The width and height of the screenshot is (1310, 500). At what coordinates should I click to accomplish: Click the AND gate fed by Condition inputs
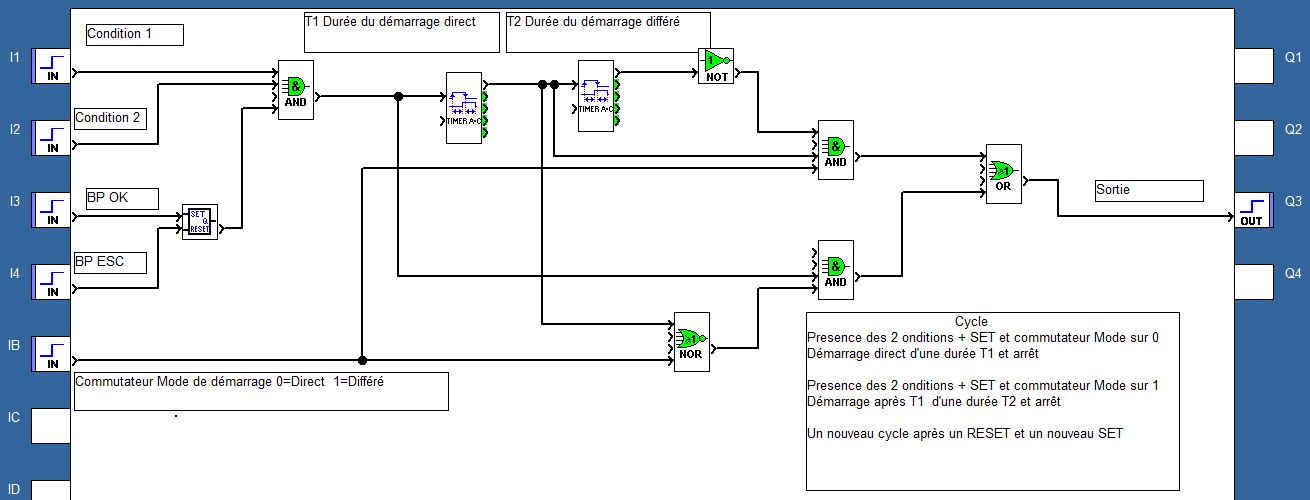295,95
